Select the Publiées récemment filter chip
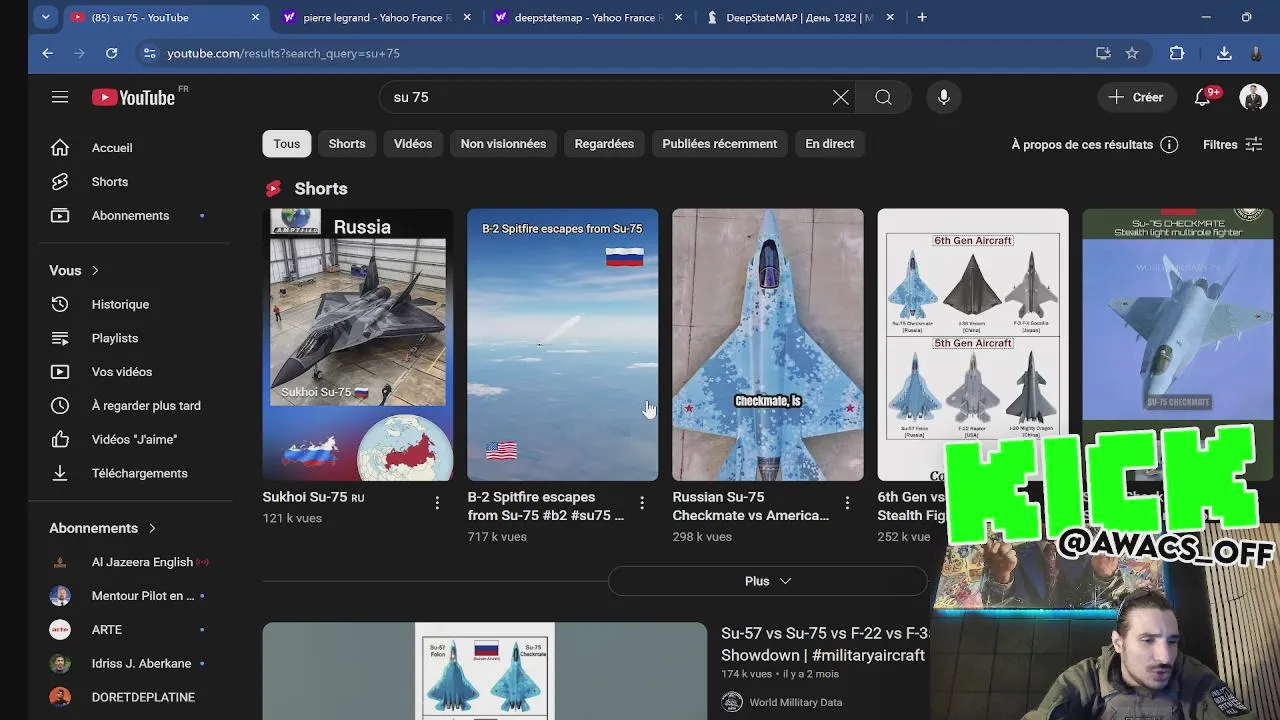1280x720 pixels. [x=719, y=144]
